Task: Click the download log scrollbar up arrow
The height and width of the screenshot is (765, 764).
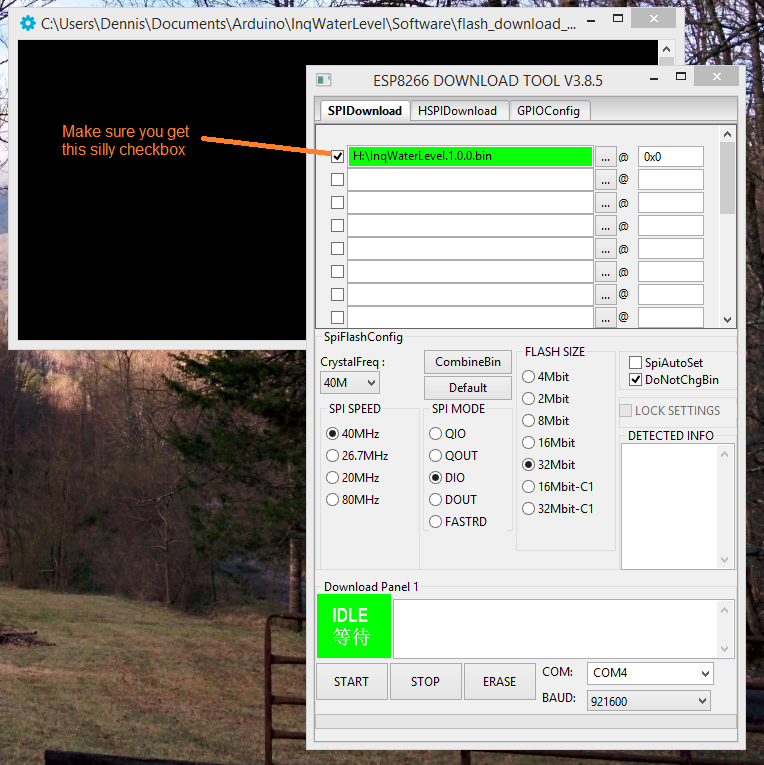Action: (724, 610)
